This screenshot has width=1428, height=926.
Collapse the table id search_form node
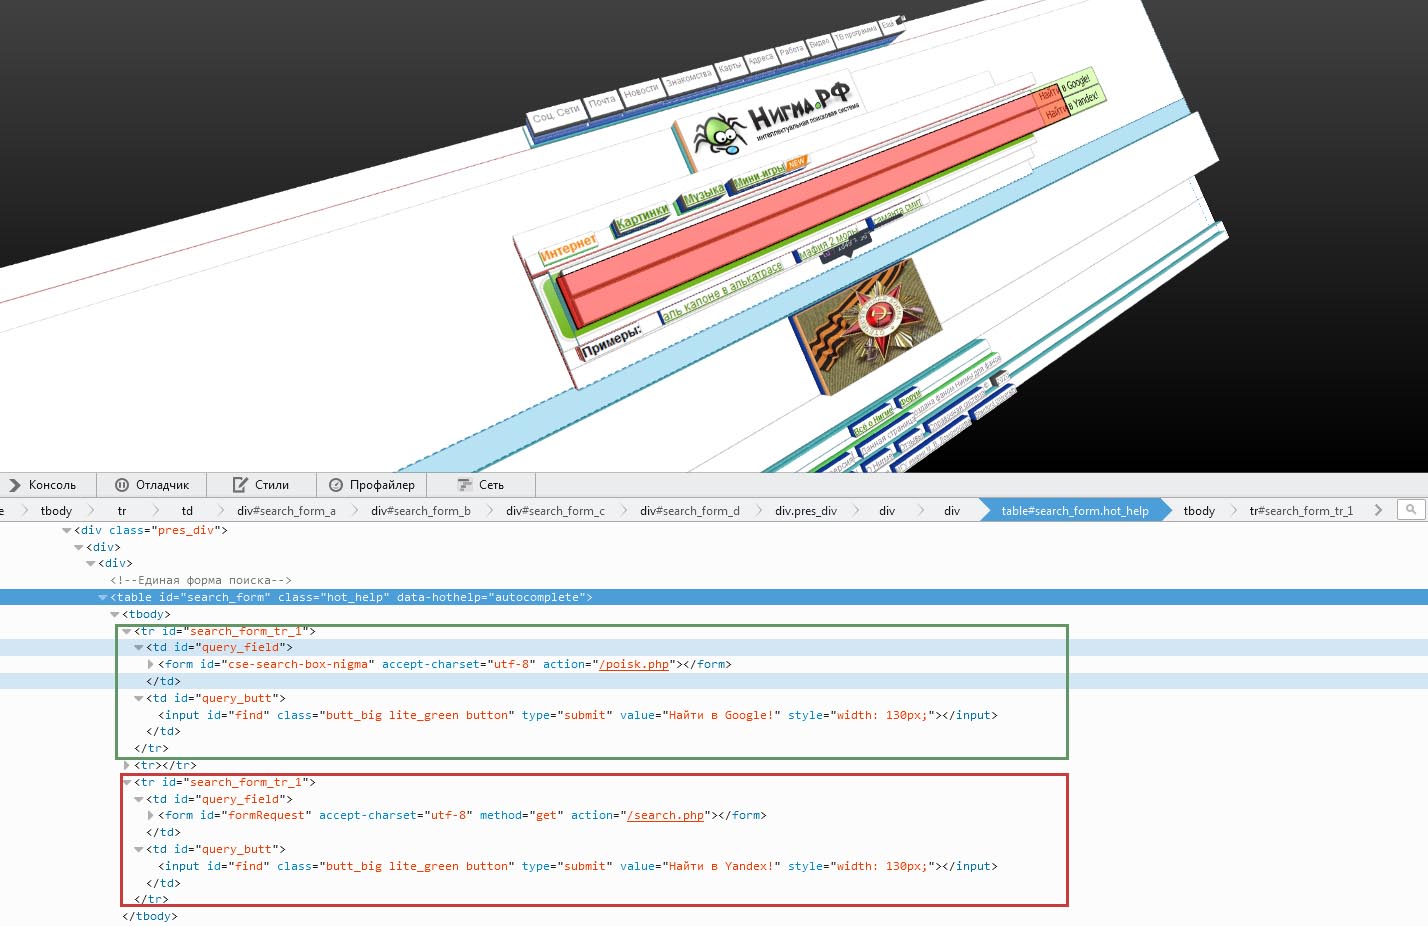click(103, 597)
